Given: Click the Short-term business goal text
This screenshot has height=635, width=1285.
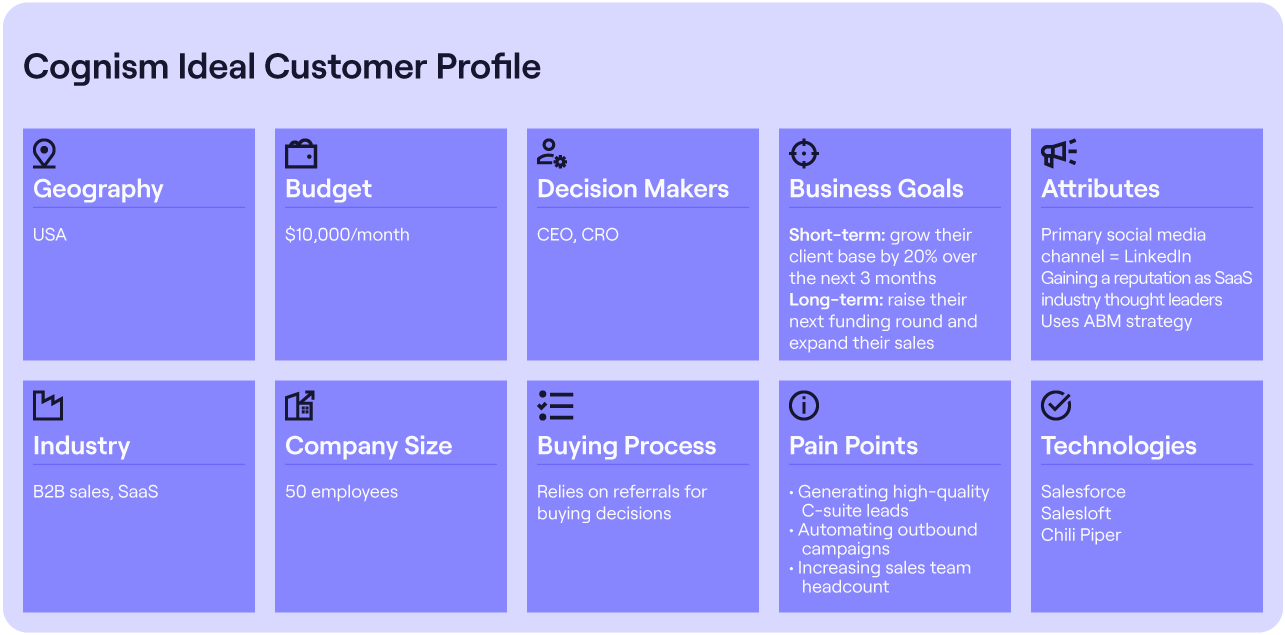Looking at the screenshot, I should [x=883, y=257].
